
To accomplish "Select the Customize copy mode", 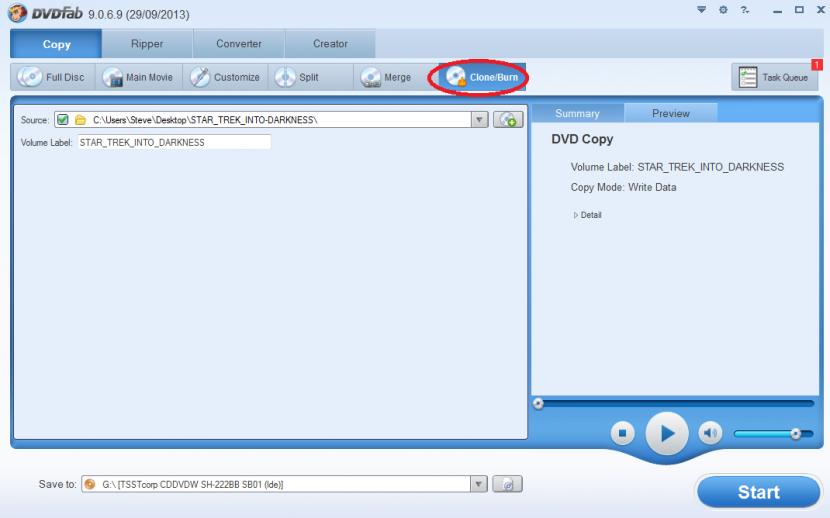I will click(225, 77).
